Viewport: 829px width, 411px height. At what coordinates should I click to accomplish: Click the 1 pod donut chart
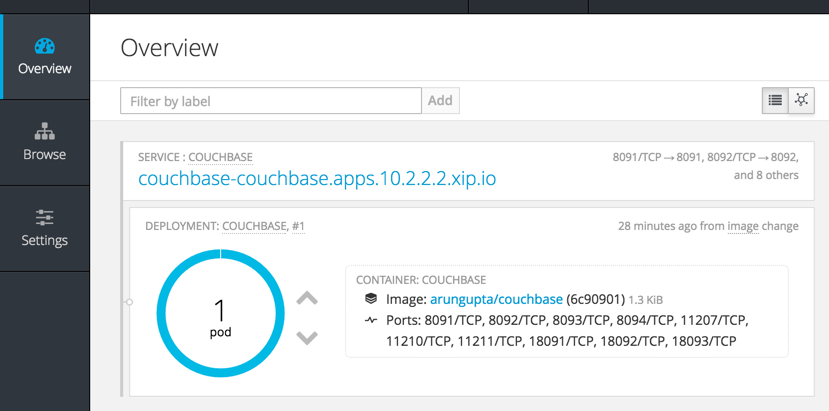(x=220, y=313)
